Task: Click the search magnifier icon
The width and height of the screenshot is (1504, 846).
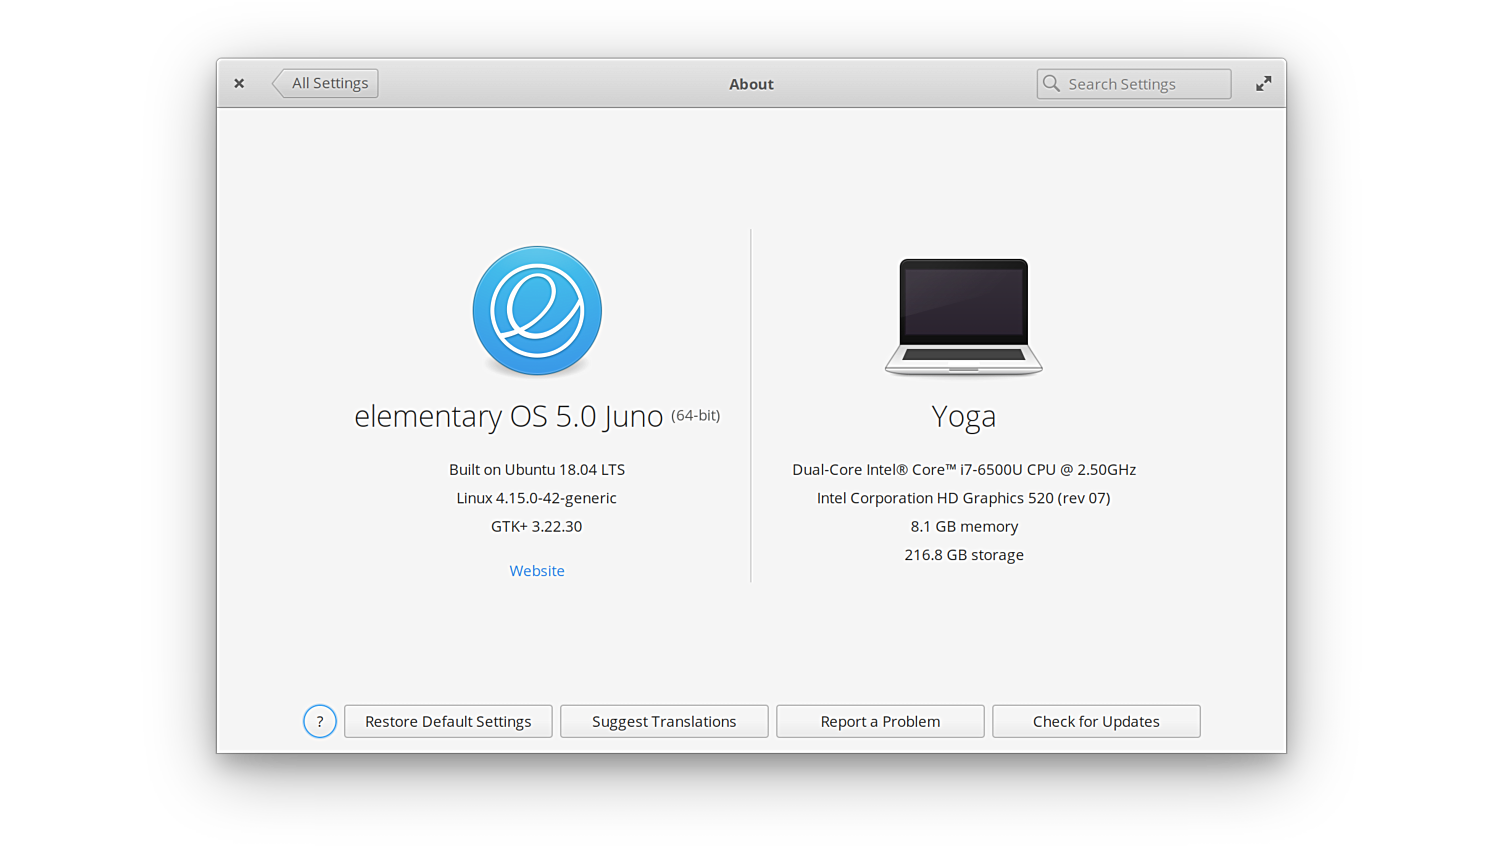Action: [1051, 84]
